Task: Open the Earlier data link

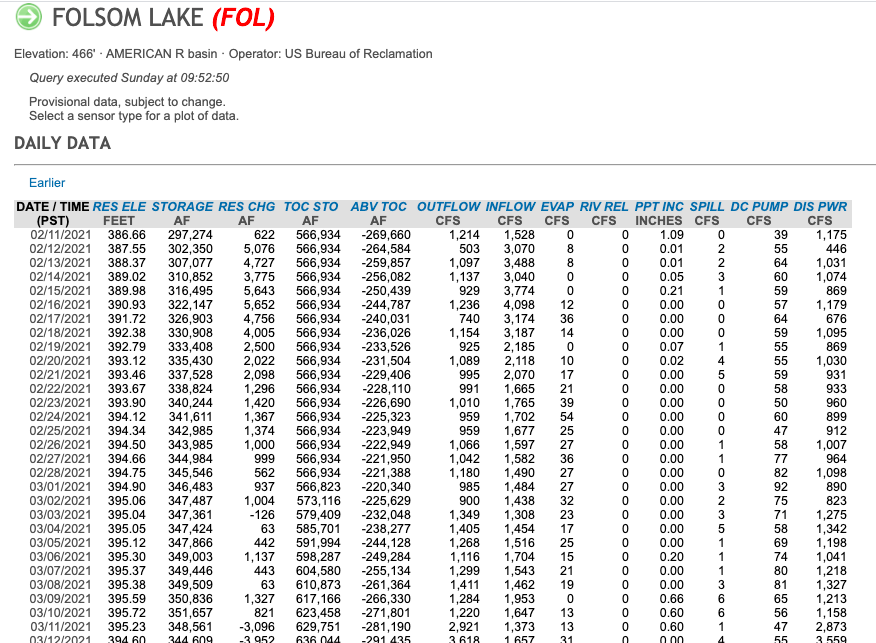Action: click(x=47, y=183)
